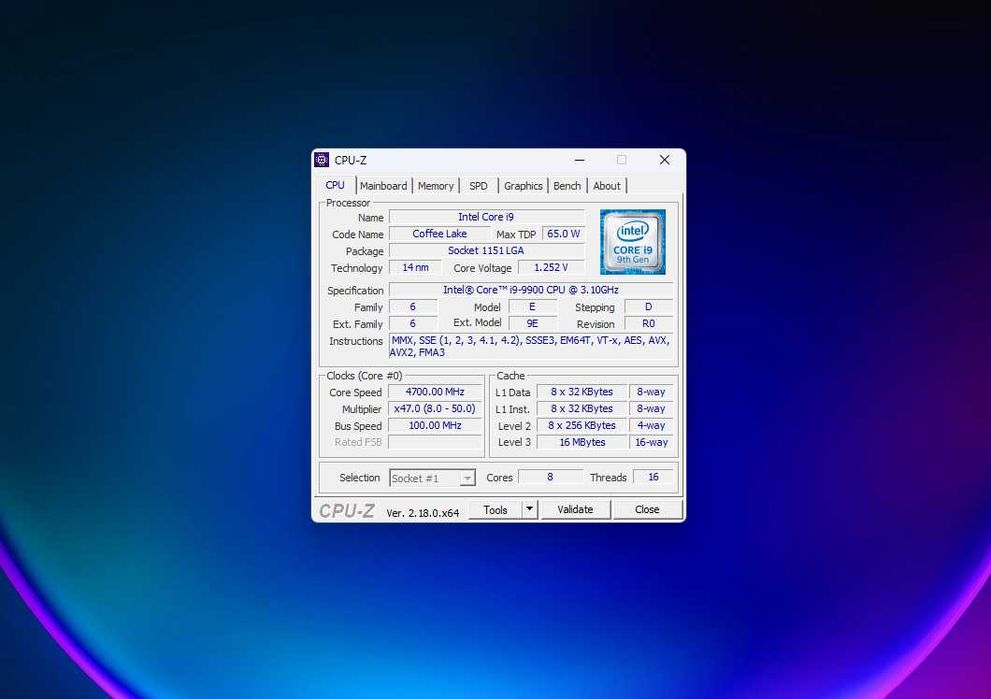991x699 pixels.
Task: Click the version text 'Ver. 2.18.0.x64'
Action: tap(422, 513)
